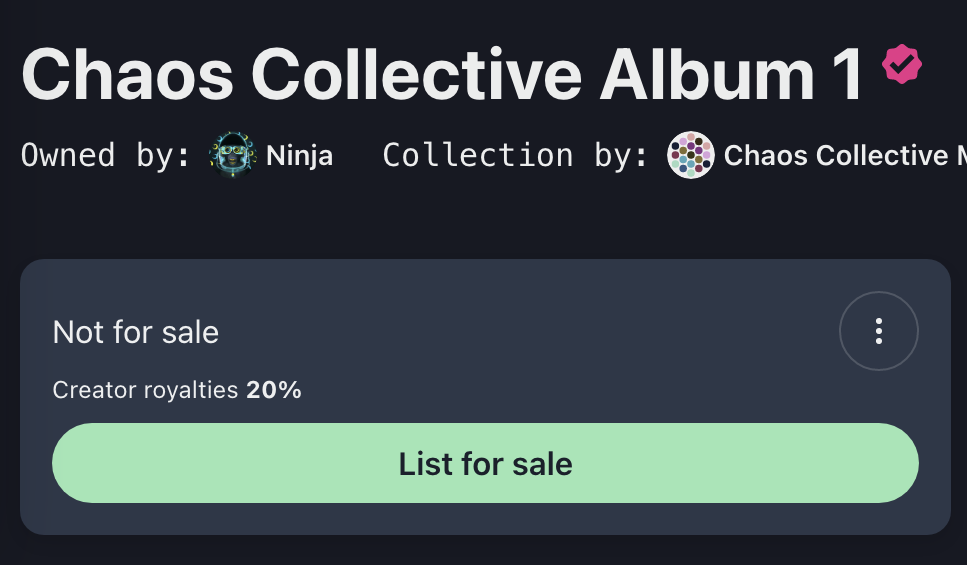The image size is (967, 565).
Task: Click the word "Collective" in the page title
Action: pyautogui.click(x=415, y=74)
